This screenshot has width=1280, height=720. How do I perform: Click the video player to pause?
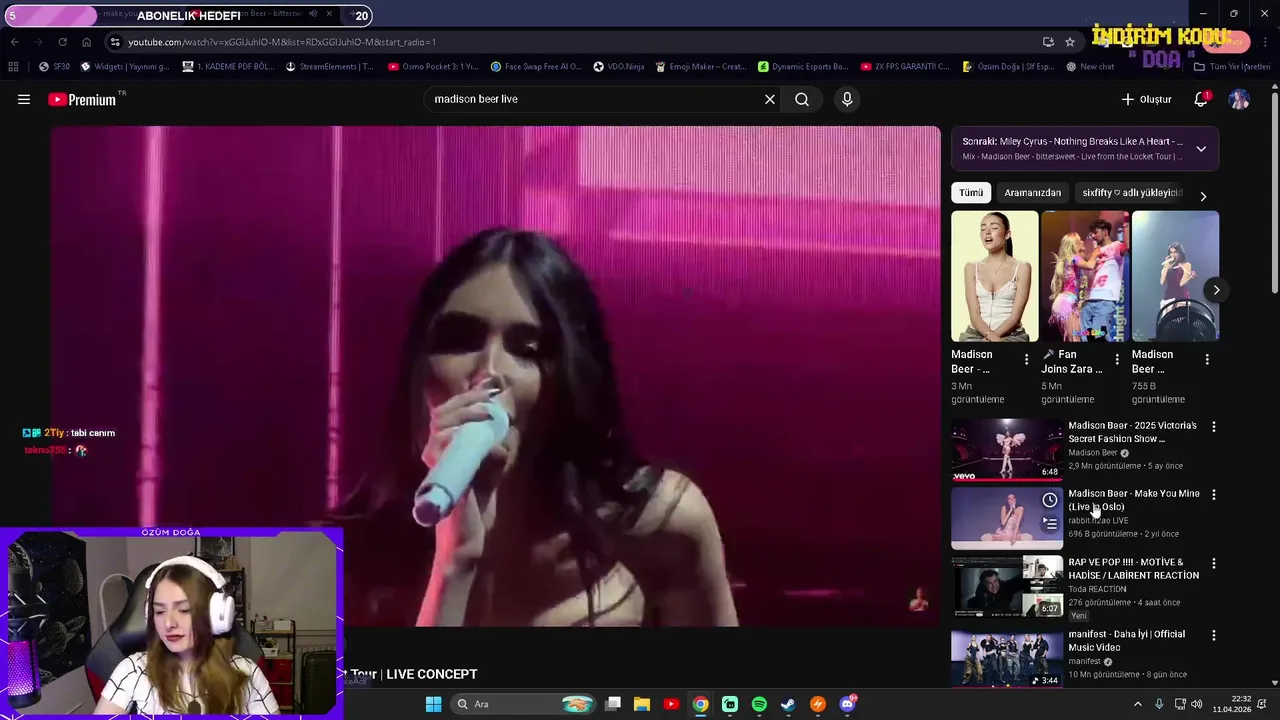[x=495, y=376]
